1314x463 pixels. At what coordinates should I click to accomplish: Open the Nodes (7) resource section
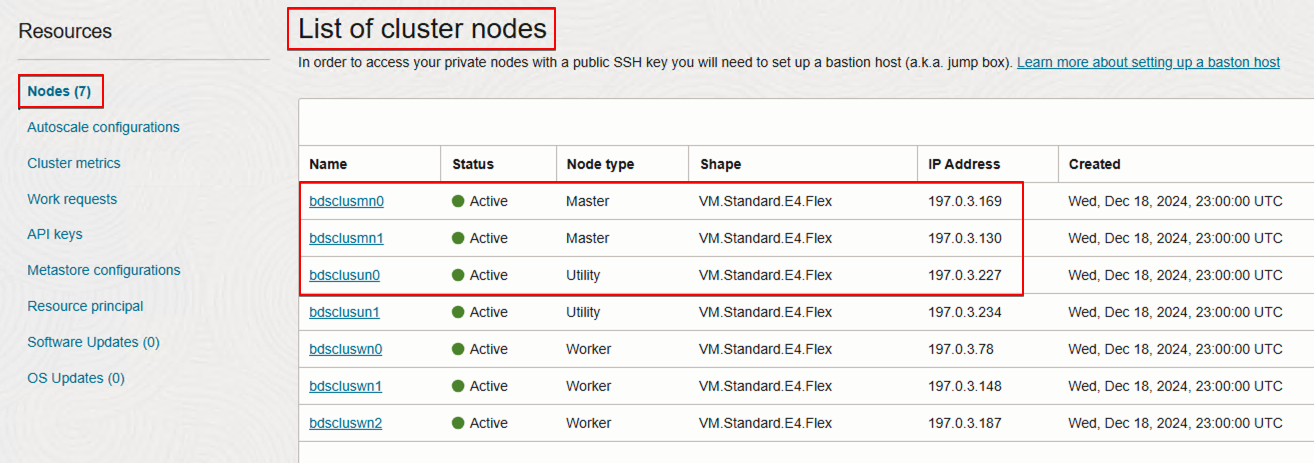click(59, 91)
